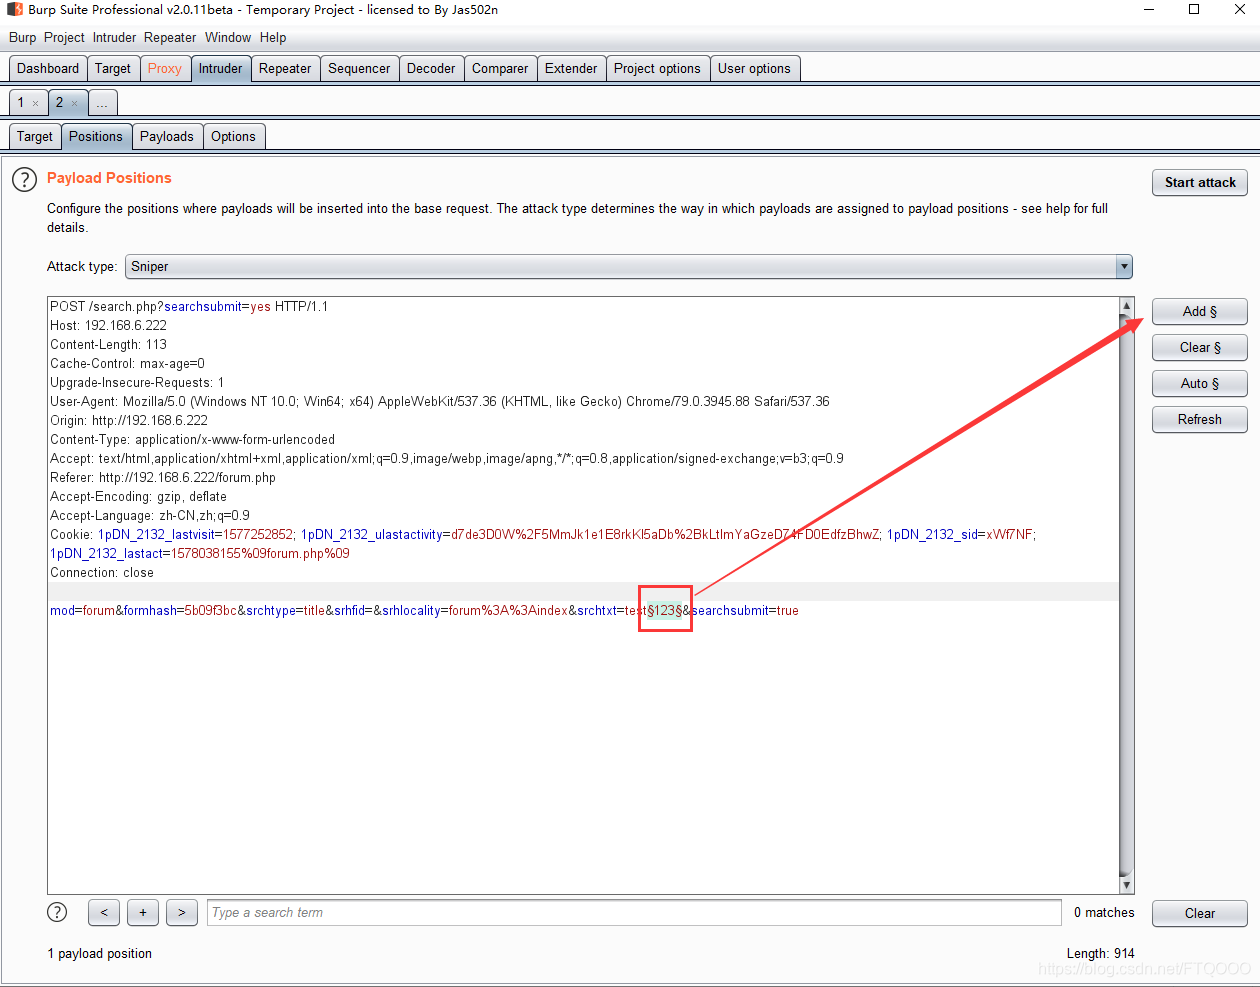The height and width of the screenshot is (987, 1260).
Task: Switch to the Decoder tab
Action: coord(431,69)
